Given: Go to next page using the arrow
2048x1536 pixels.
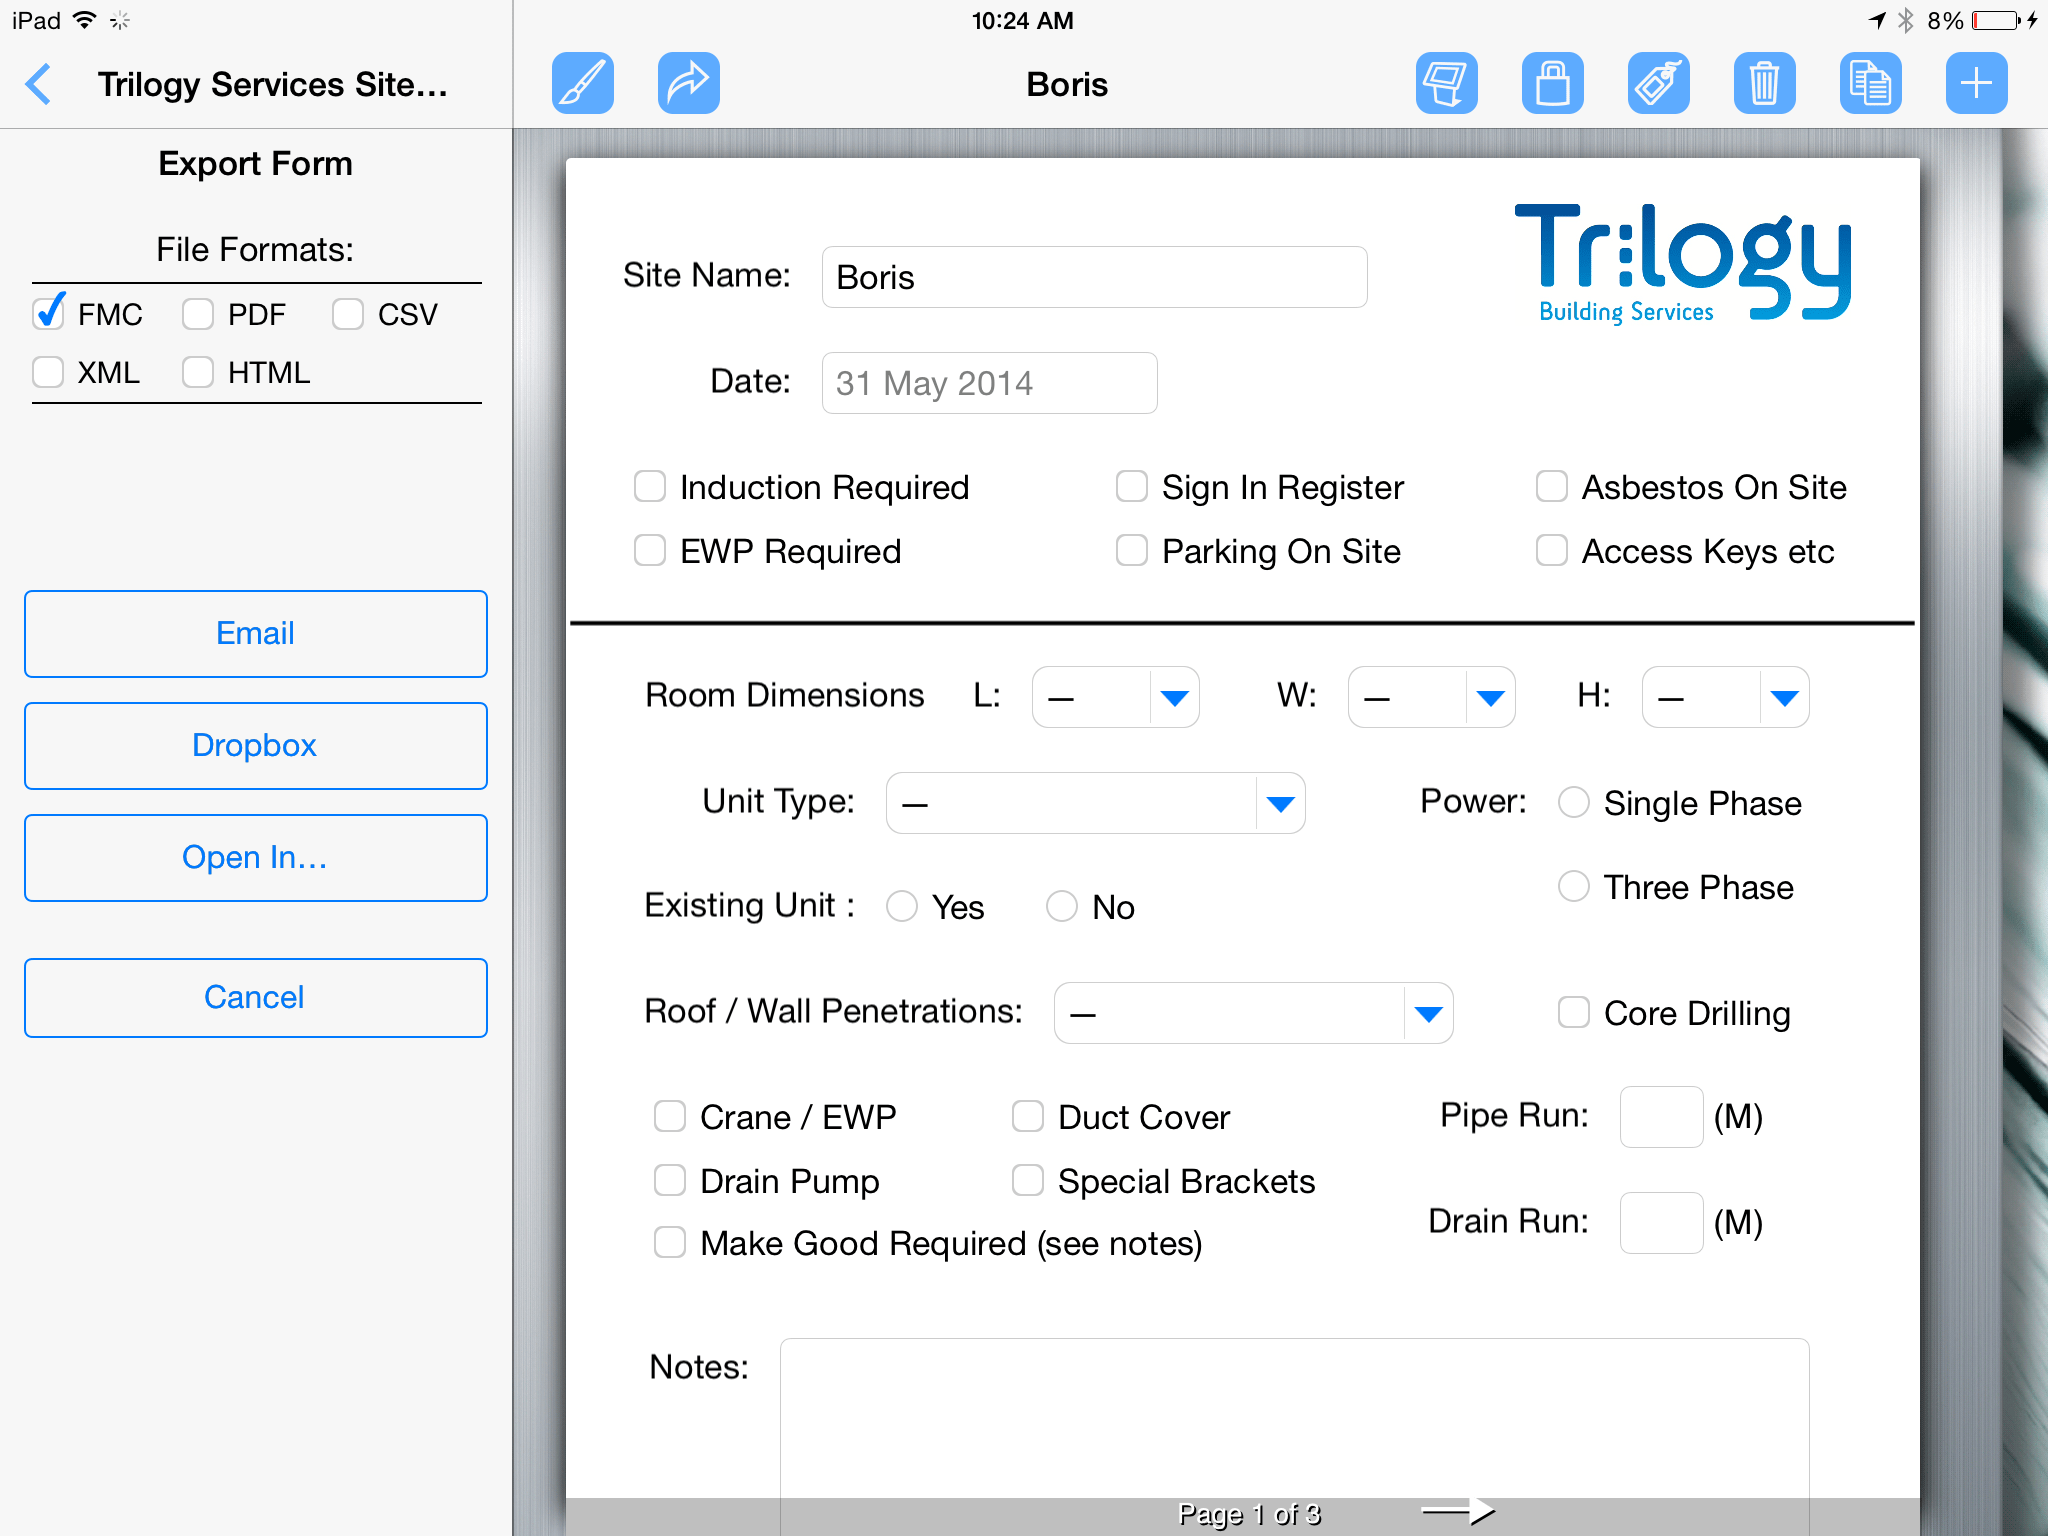Looking at the screenshot, I should coord(1458,1512).
